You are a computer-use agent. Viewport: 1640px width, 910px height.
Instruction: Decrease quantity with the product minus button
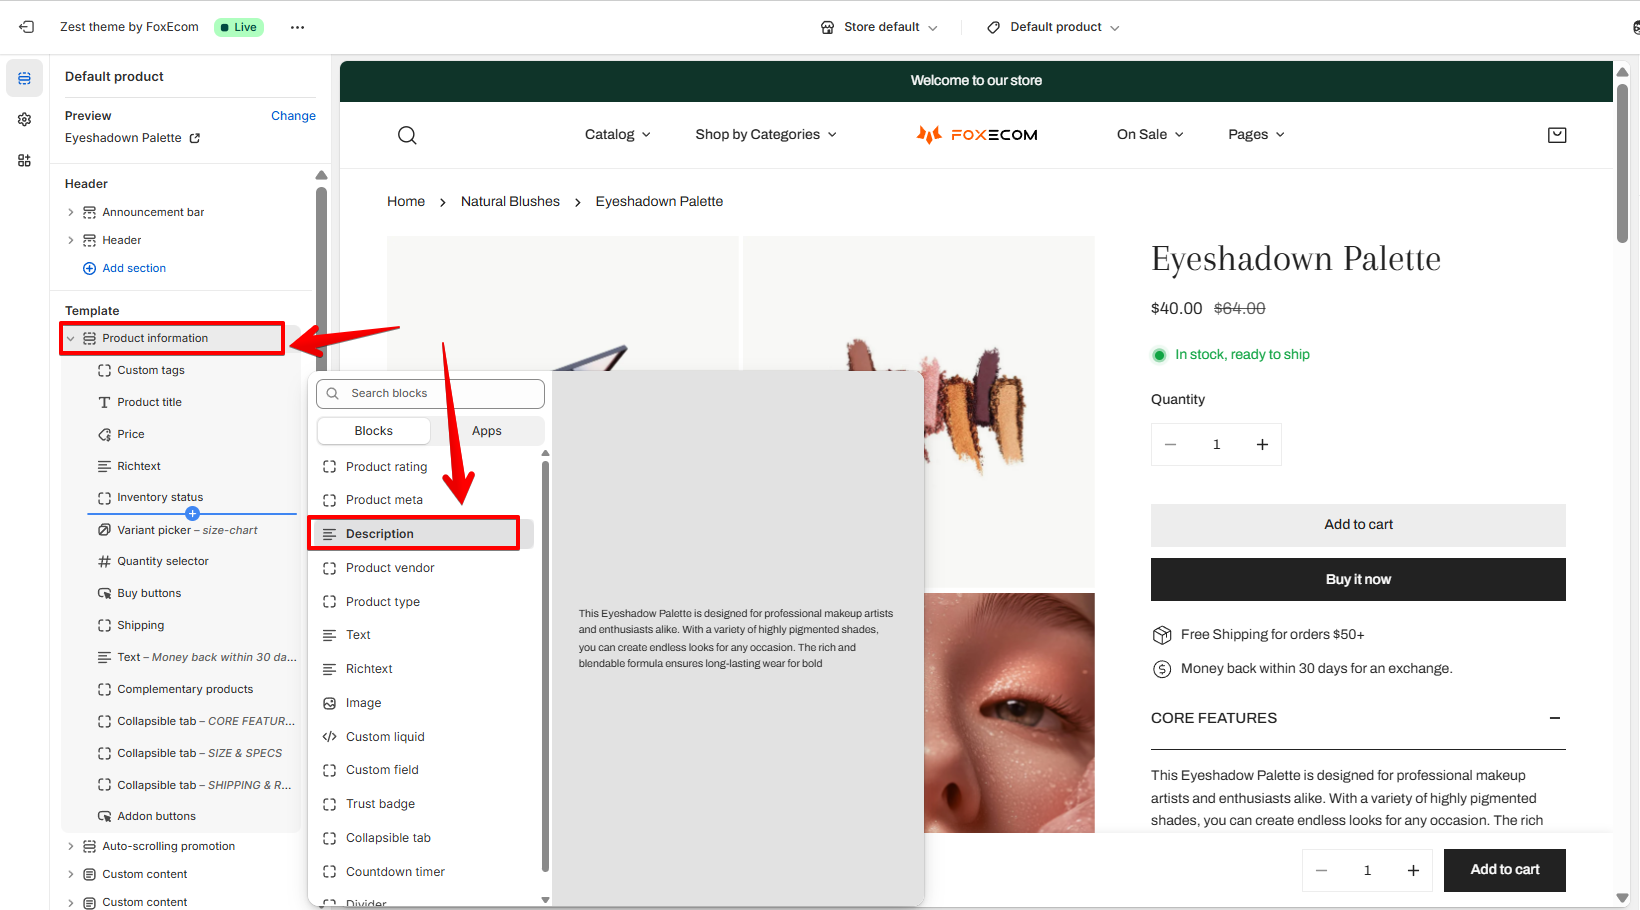pos(1170,445)
